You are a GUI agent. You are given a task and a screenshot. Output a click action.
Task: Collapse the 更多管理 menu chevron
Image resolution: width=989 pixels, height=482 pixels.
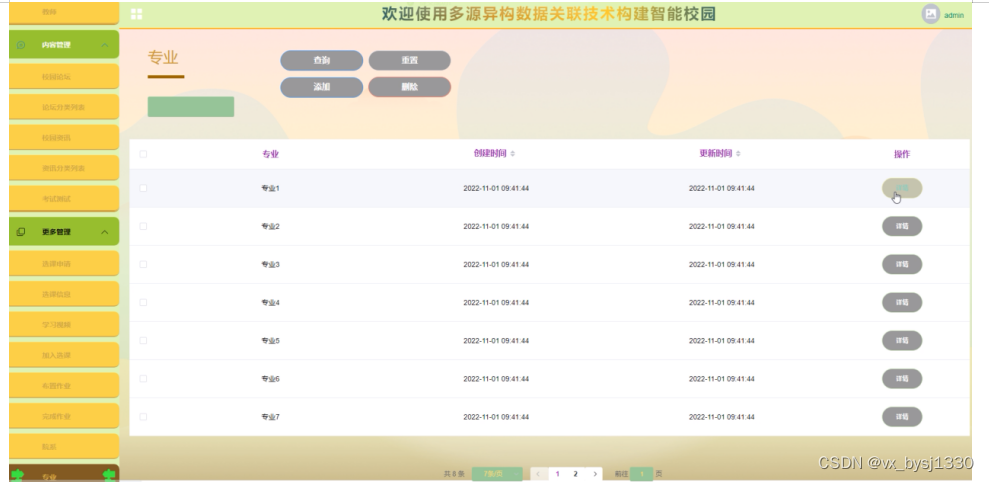pos(105,232)
